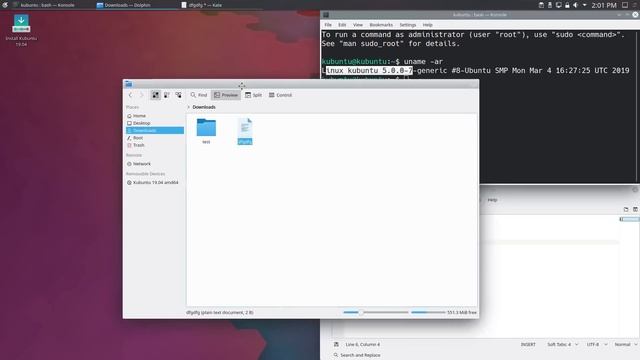Screen dimensions: 640x360
Task: Open Home in Places panel
Action: pos(155,116)
